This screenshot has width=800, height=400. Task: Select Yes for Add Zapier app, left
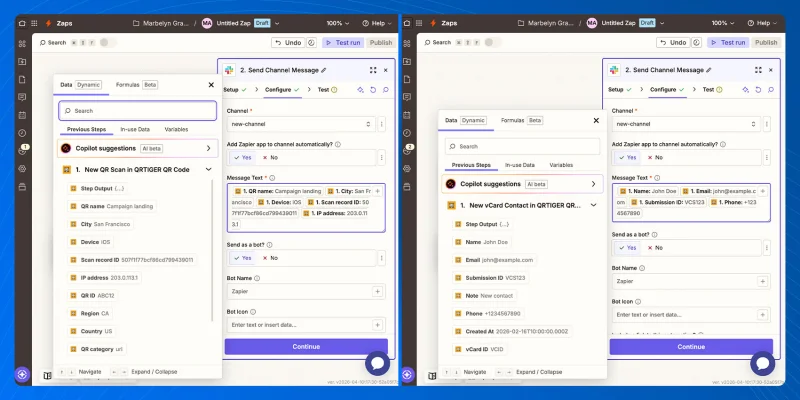(243, 158)
